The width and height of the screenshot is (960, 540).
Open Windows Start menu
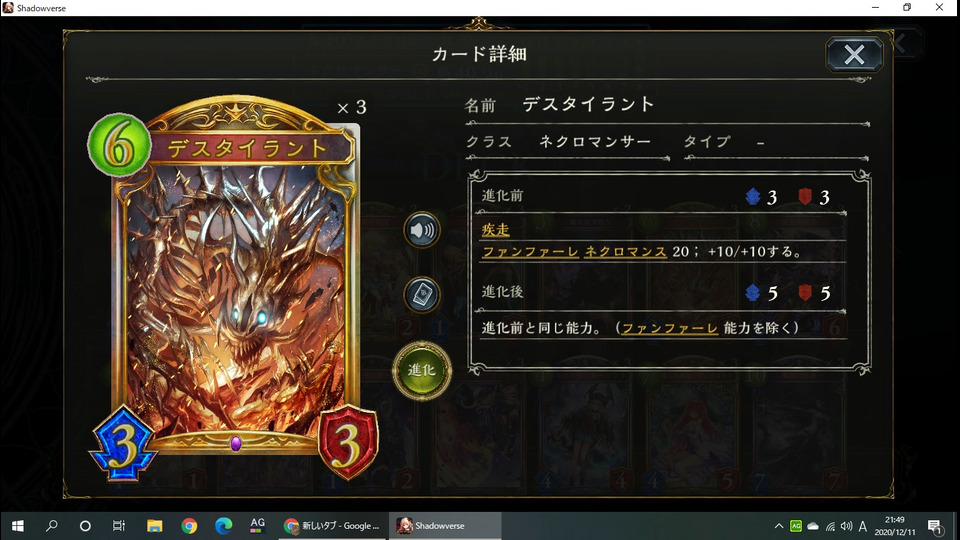pyautogui.click(x=18, y=526)
